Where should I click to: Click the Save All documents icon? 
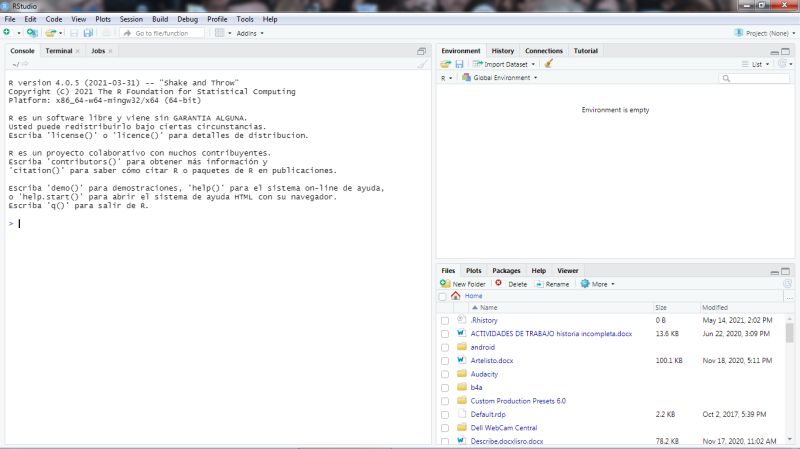point(88,33)
